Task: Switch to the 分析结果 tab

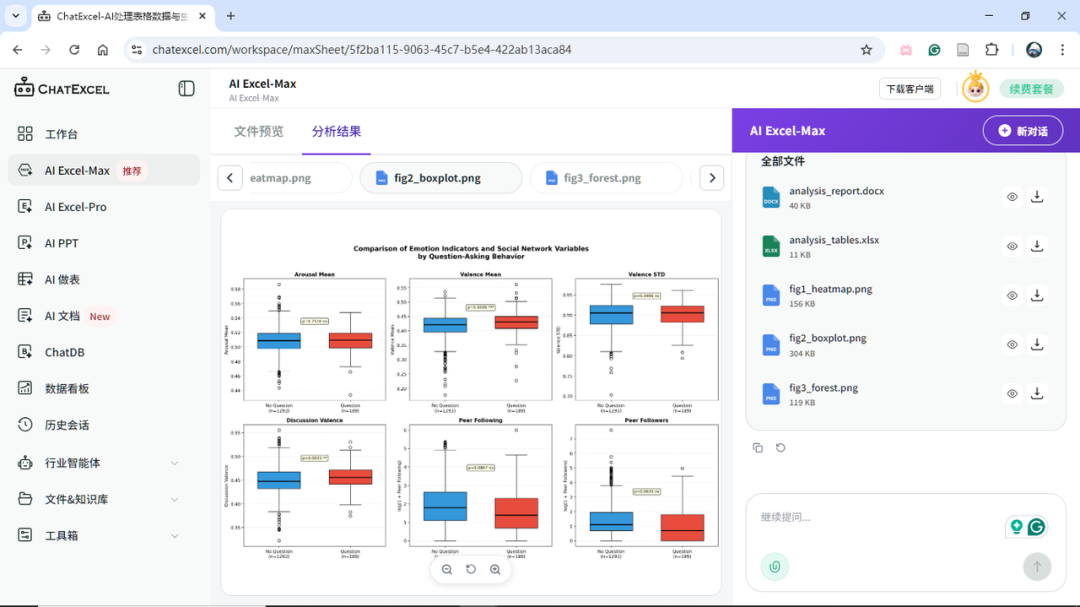Action: [x=336, y=131]
